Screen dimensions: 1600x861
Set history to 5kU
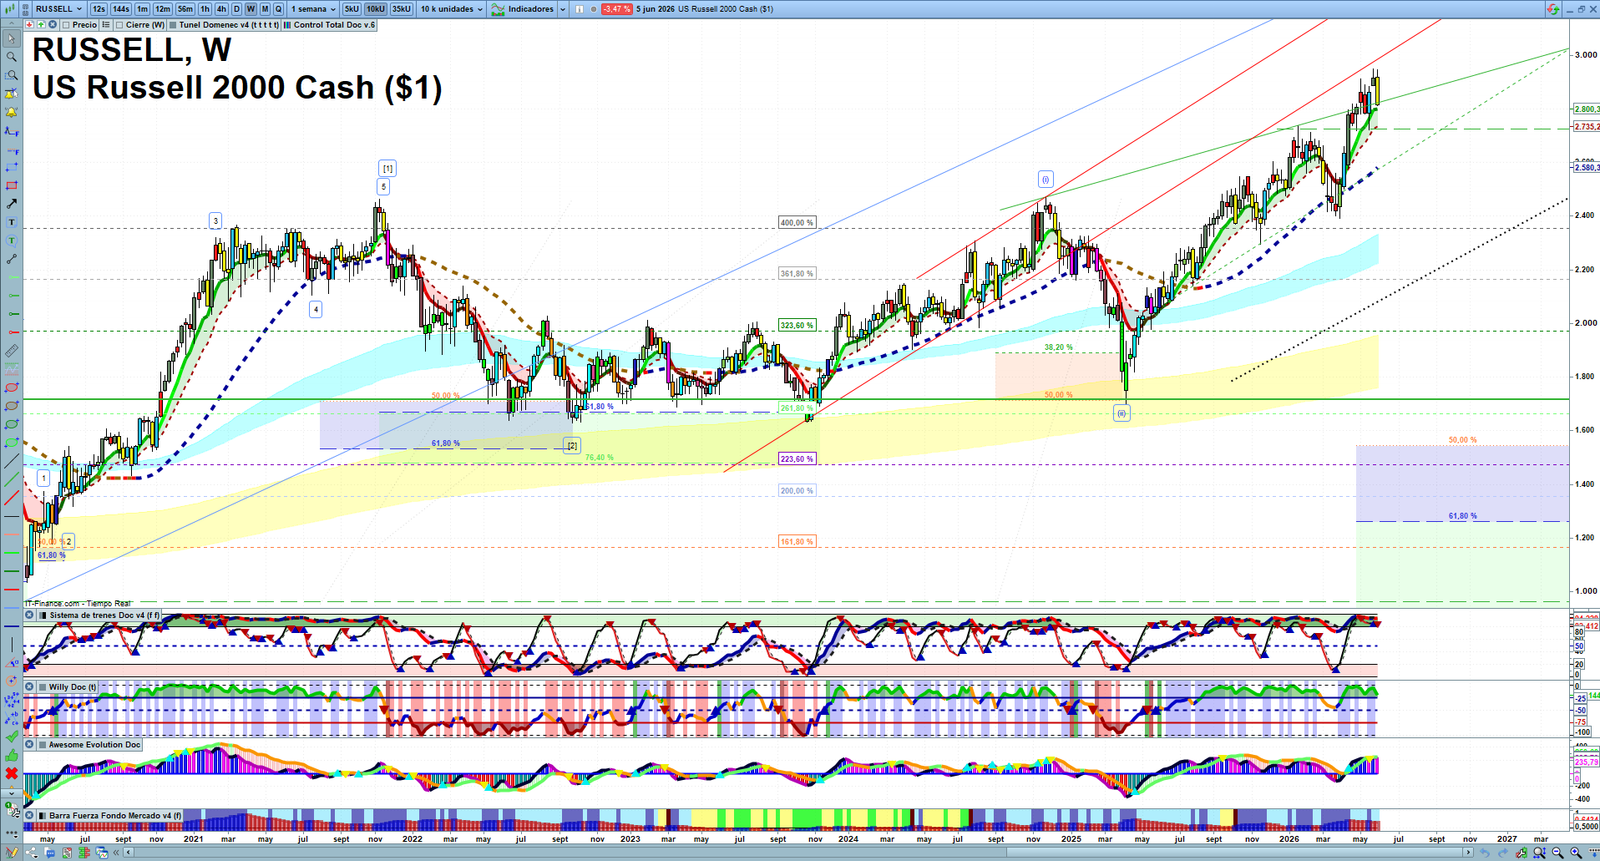351,9
